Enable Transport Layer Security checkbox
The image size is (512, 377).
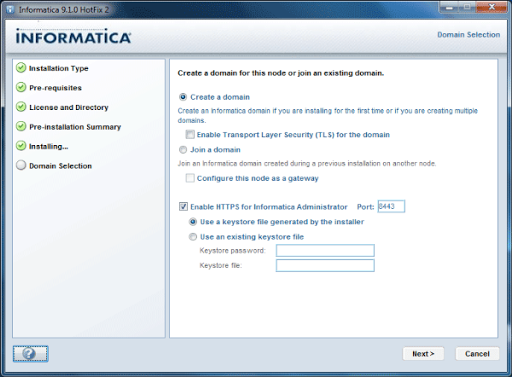pyautogui.click(x=190, y=135)
